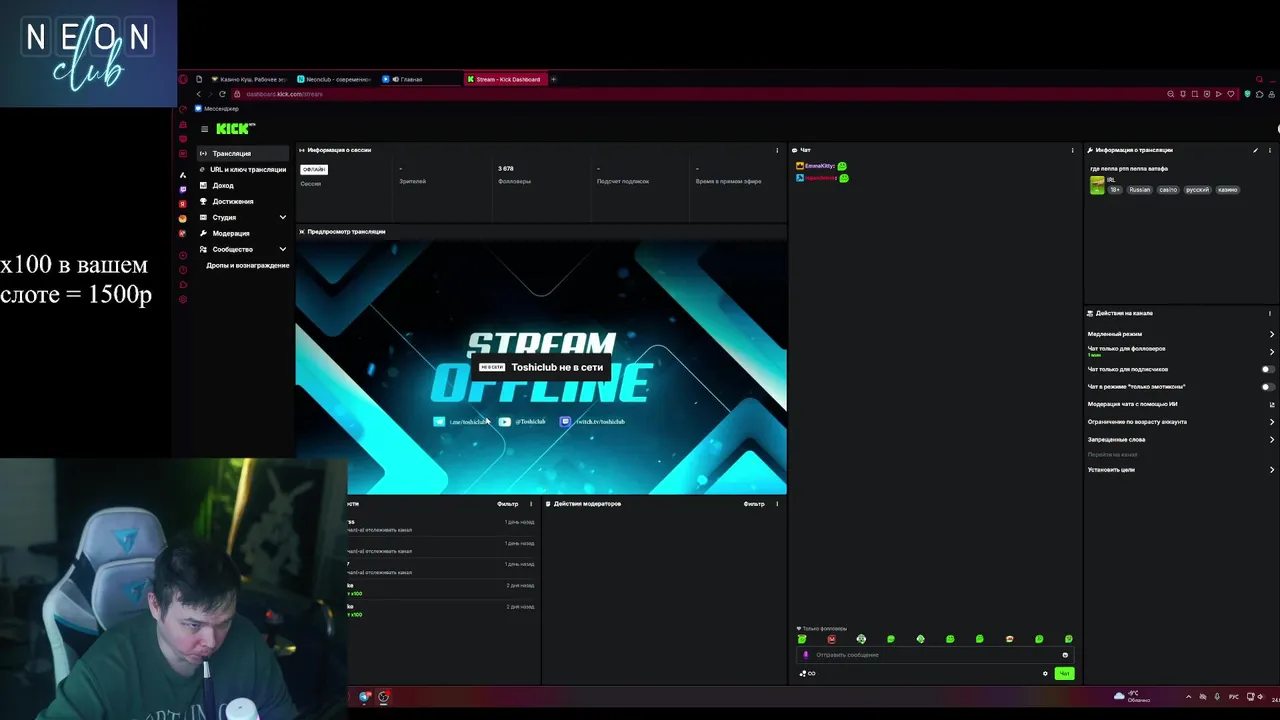This screenshot has width=1280, height=720.
Task: Click the weather widget in the taskbar
Action: point(1132,696)
